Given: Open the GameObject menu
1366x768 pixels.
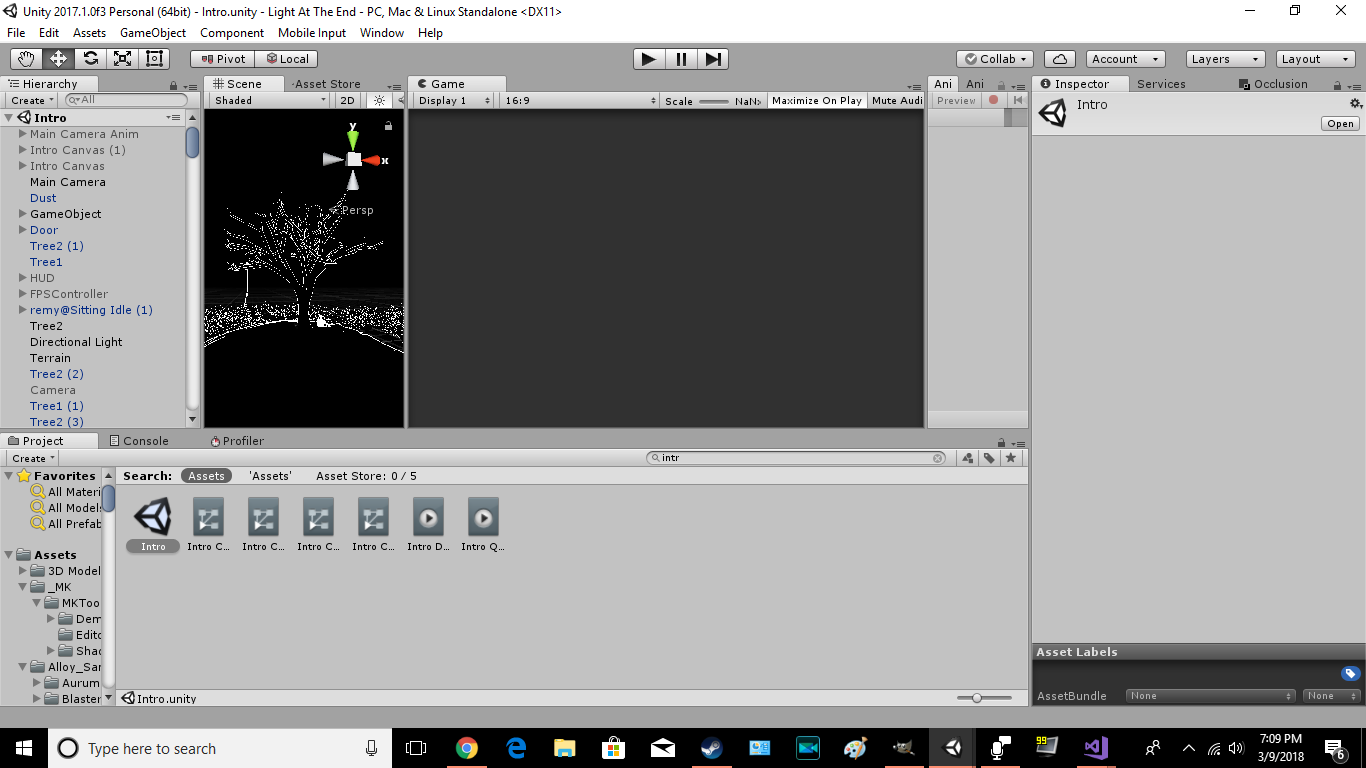Looking at the screenshot, I should (152, 32).
